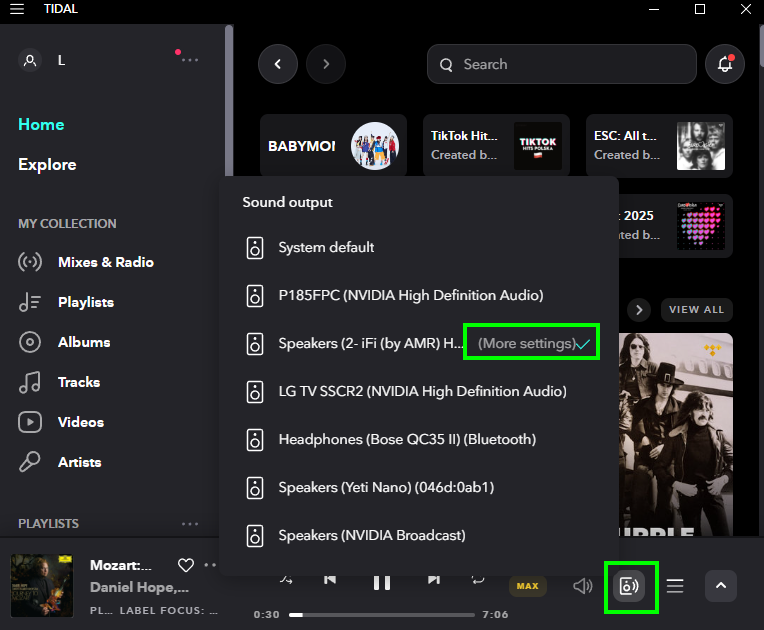Viewport: 764px width, 630px height.
Task: Pause the current track
Action: click(x=382, y=582)
